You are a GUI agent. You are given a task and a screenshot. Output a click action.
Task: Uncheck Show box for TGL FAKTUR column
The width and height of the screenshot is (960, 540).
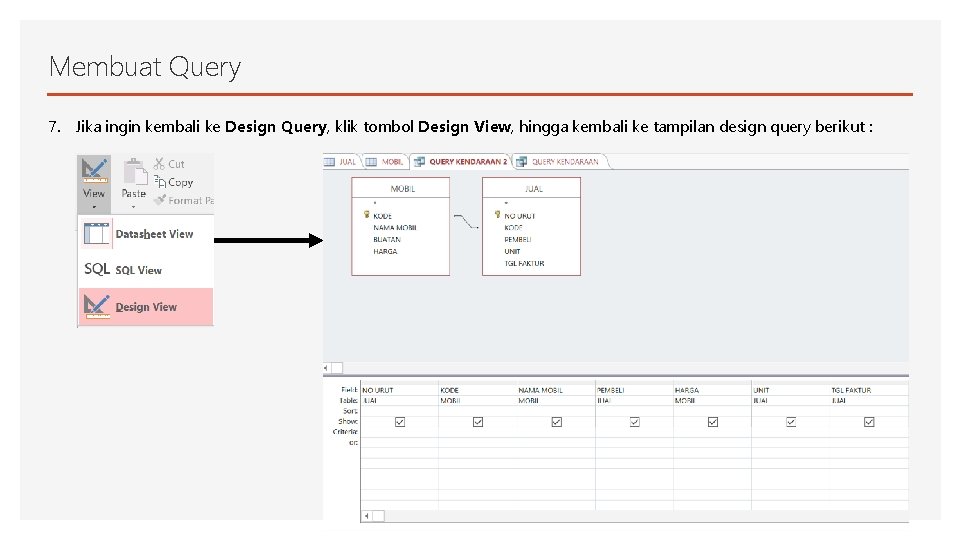869,422
